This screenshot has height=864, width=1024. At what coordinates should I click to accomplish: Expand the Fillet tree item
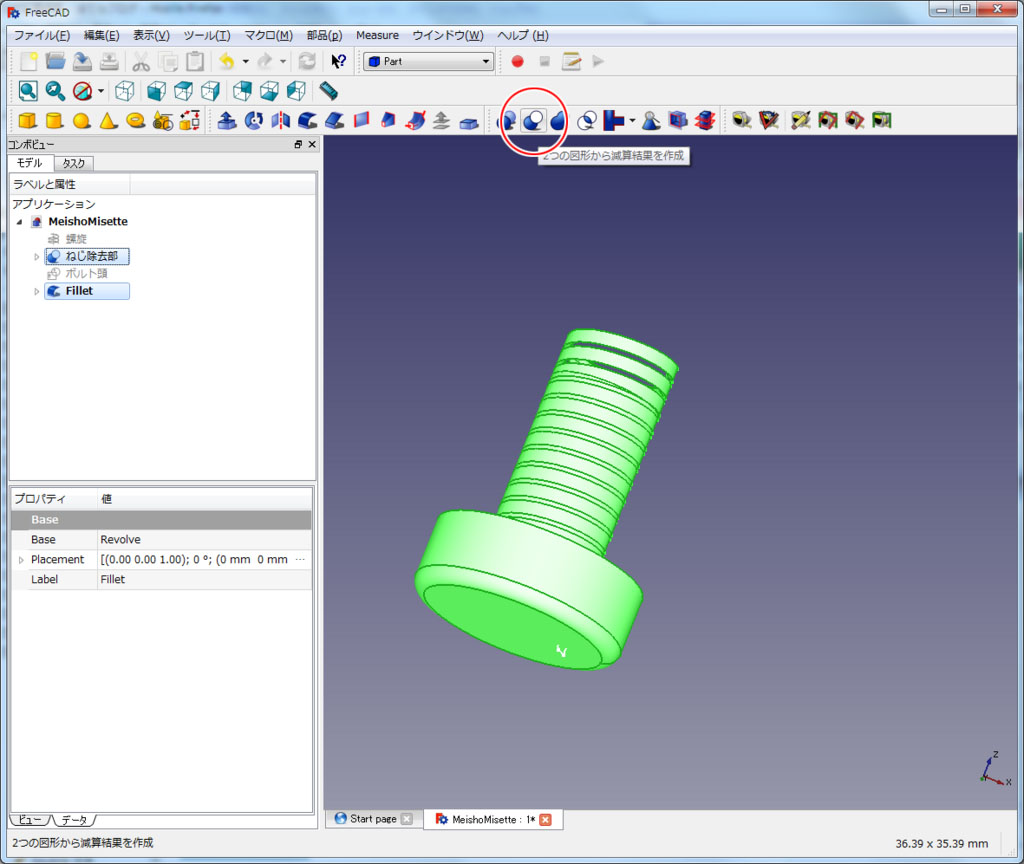pyautogui.click(x=37, y=291)
